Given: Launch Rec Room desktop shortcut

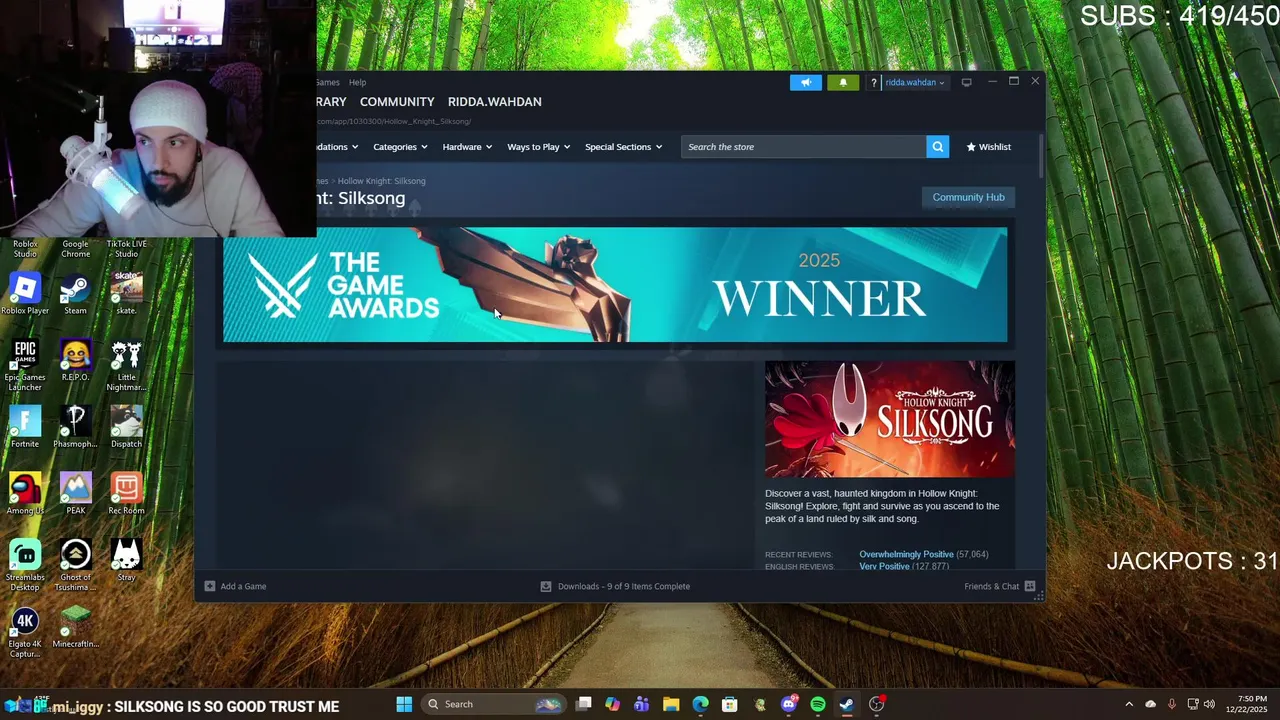Looking at the screenshot, I should point(126,495).
